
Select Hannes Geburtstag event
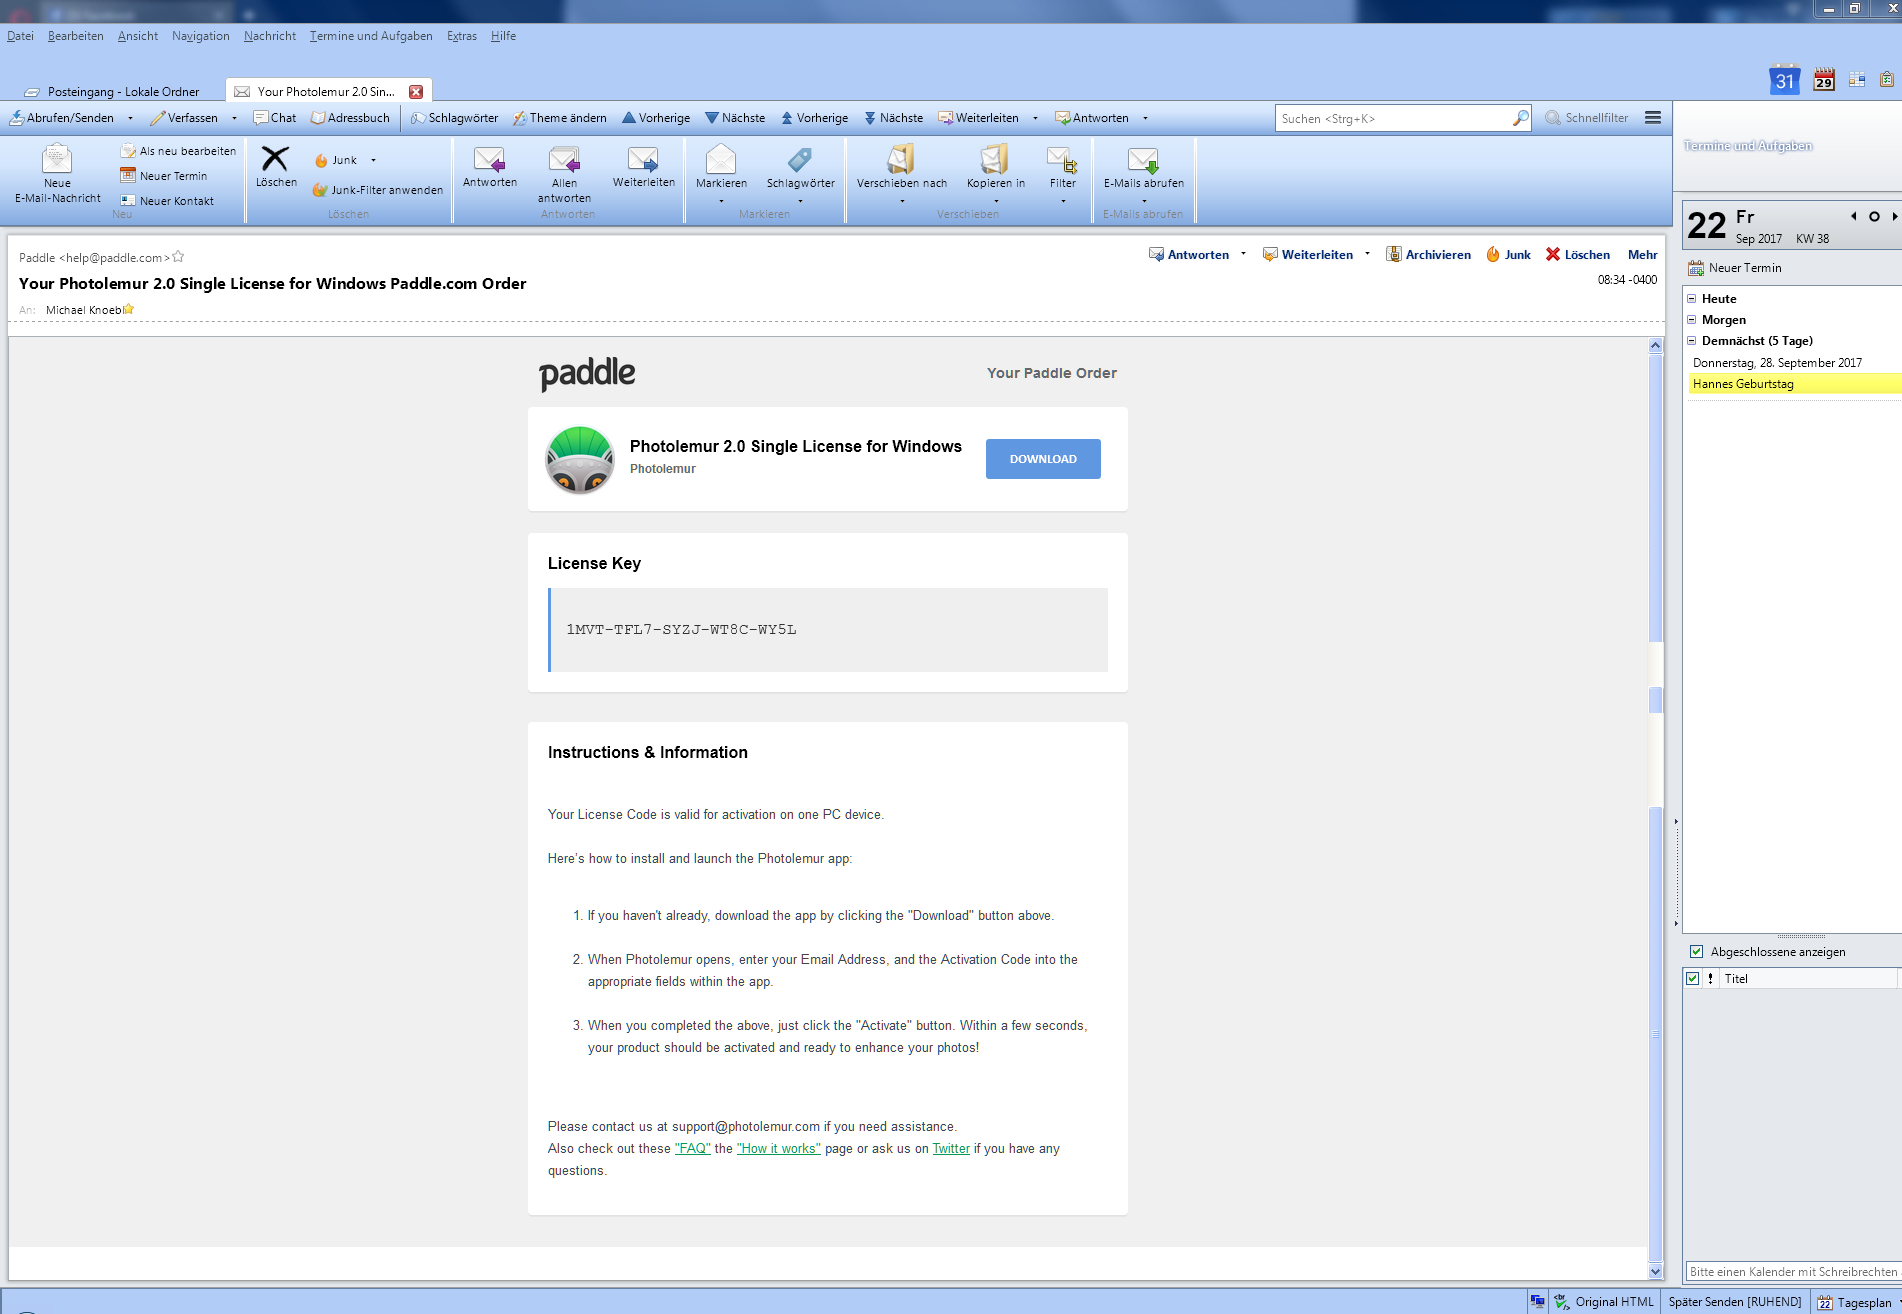click(1795, 384)
